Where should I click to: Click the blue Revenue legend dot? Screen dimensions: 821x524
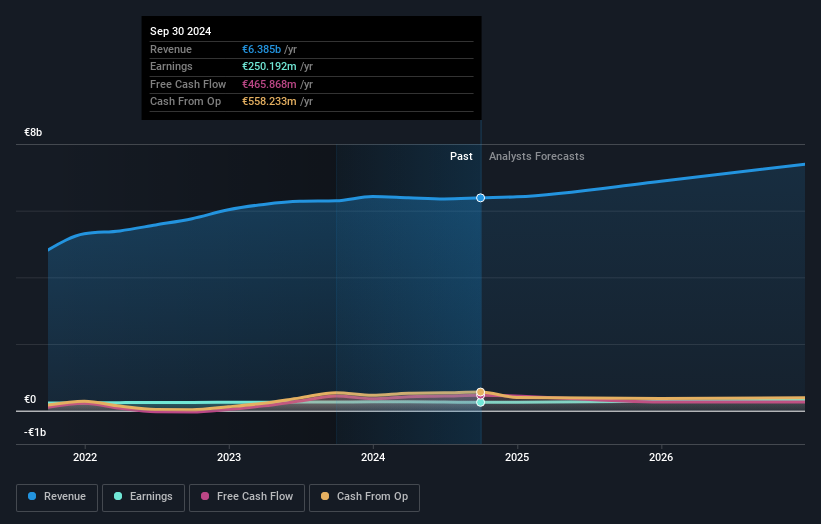[x=32, y=496]
